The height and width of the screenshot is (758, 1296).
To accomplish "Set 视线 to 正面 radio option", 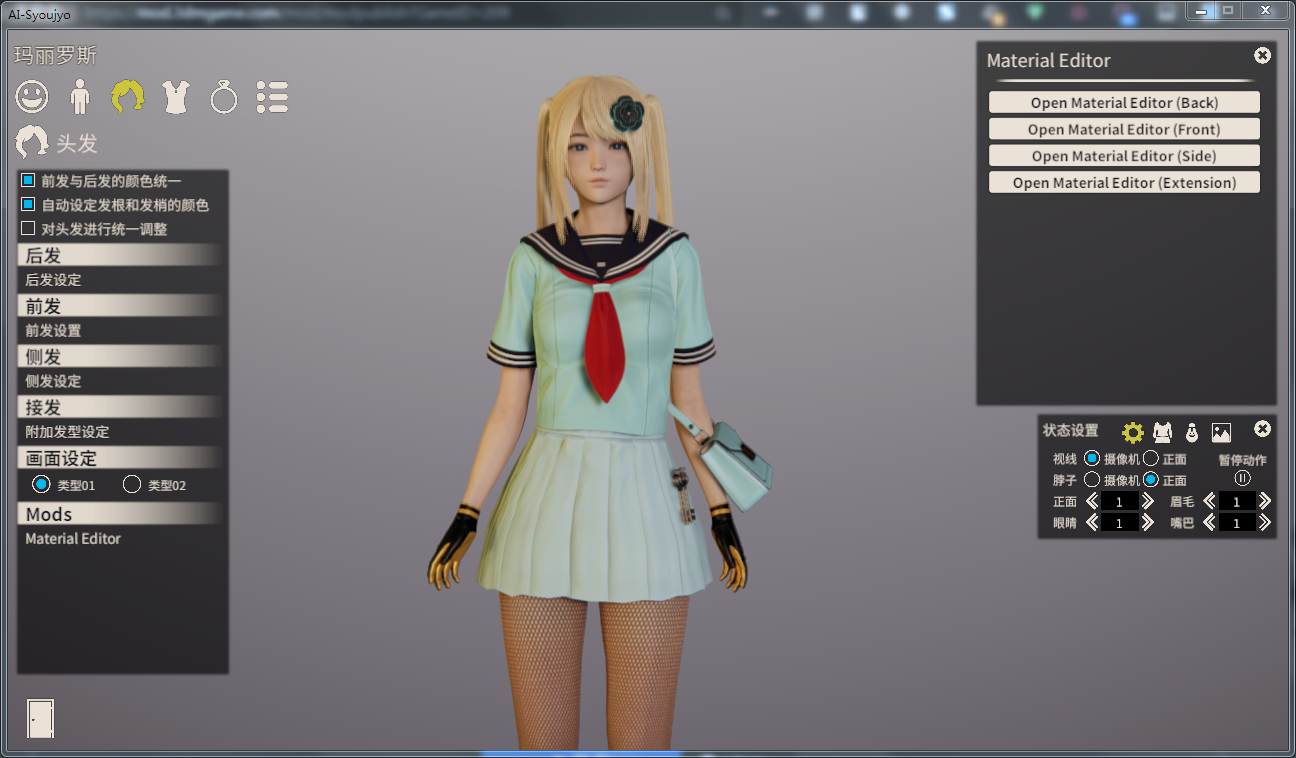I will point(1151,459).
